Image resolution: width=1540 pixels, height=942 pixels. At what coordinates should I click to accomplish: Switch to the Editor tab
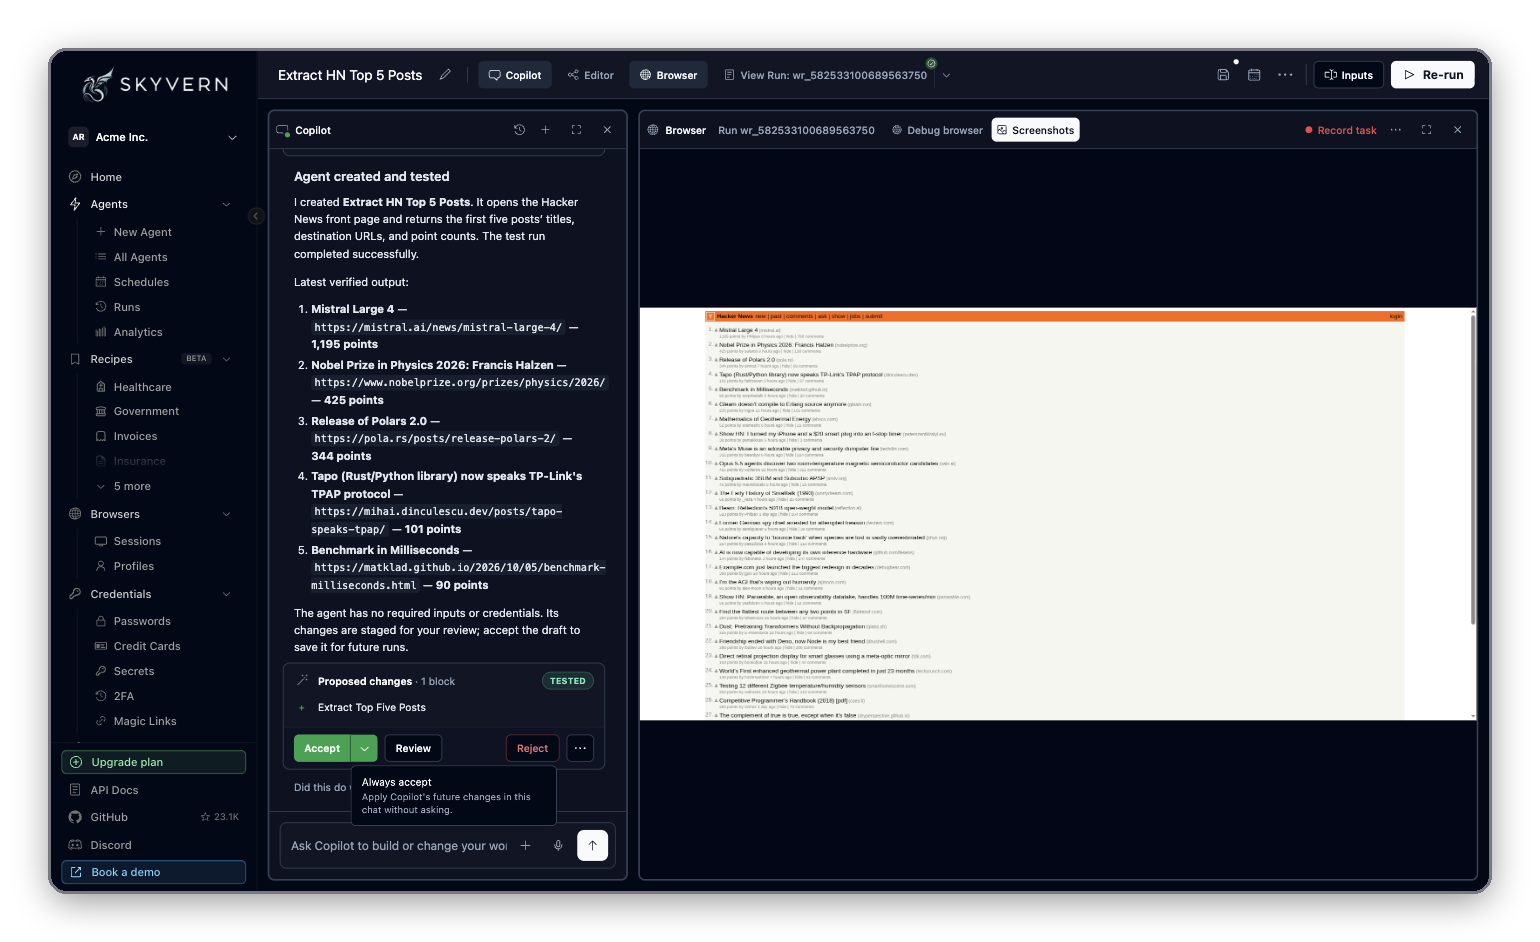click(x=590, y=75)
